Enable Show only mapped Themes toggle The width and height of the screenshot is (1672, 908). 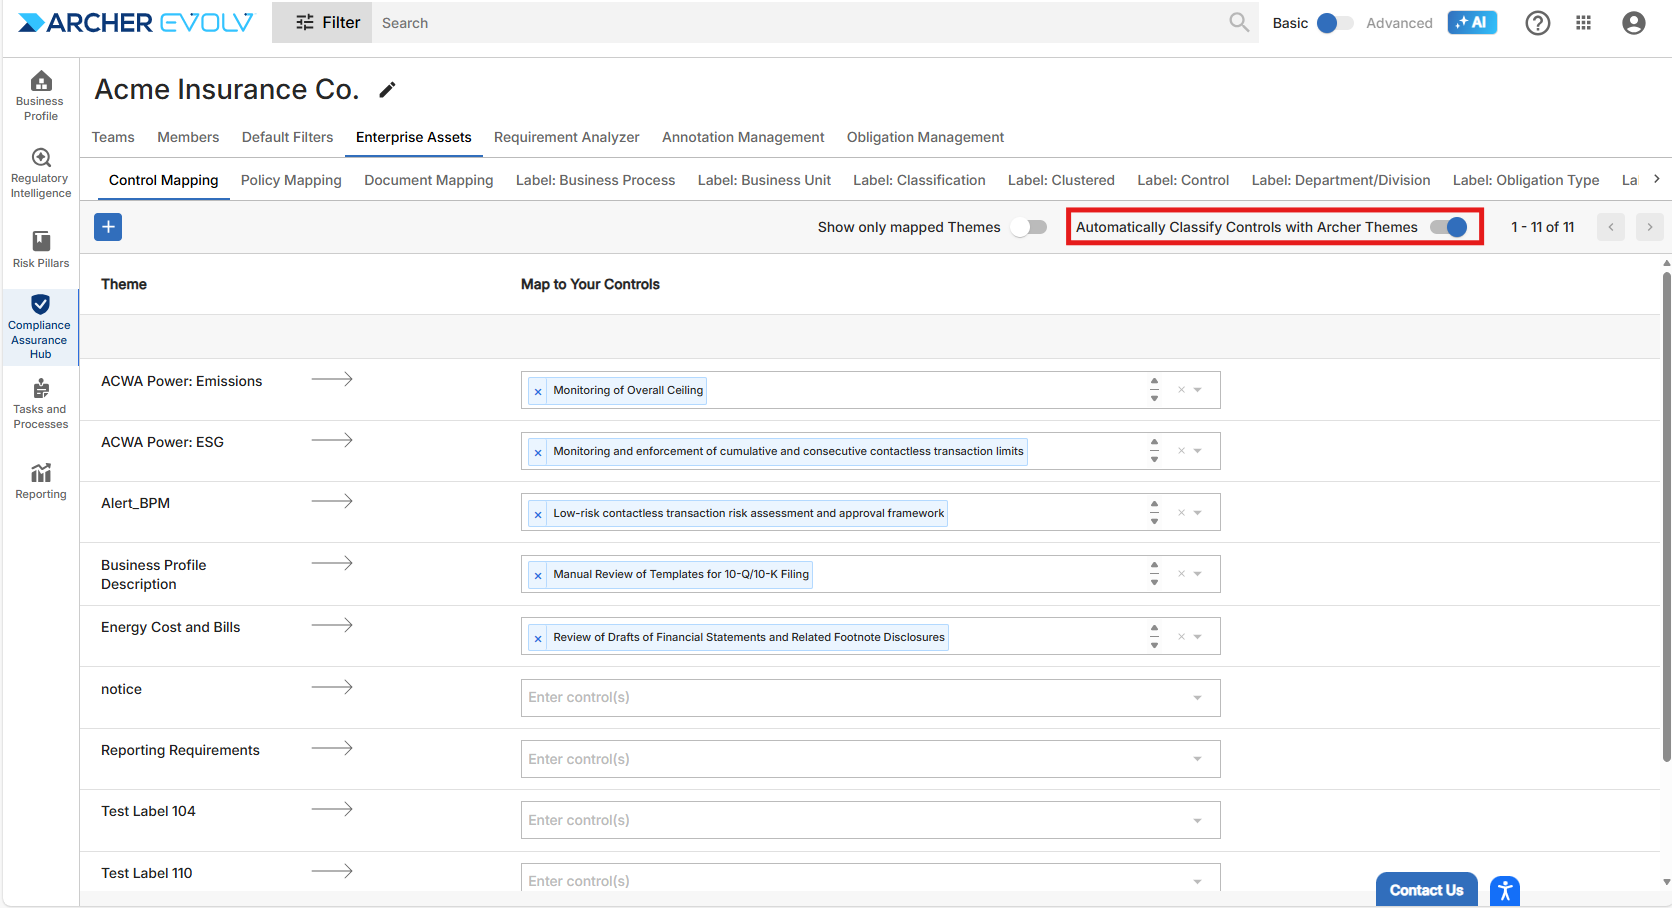[1028, 227]
